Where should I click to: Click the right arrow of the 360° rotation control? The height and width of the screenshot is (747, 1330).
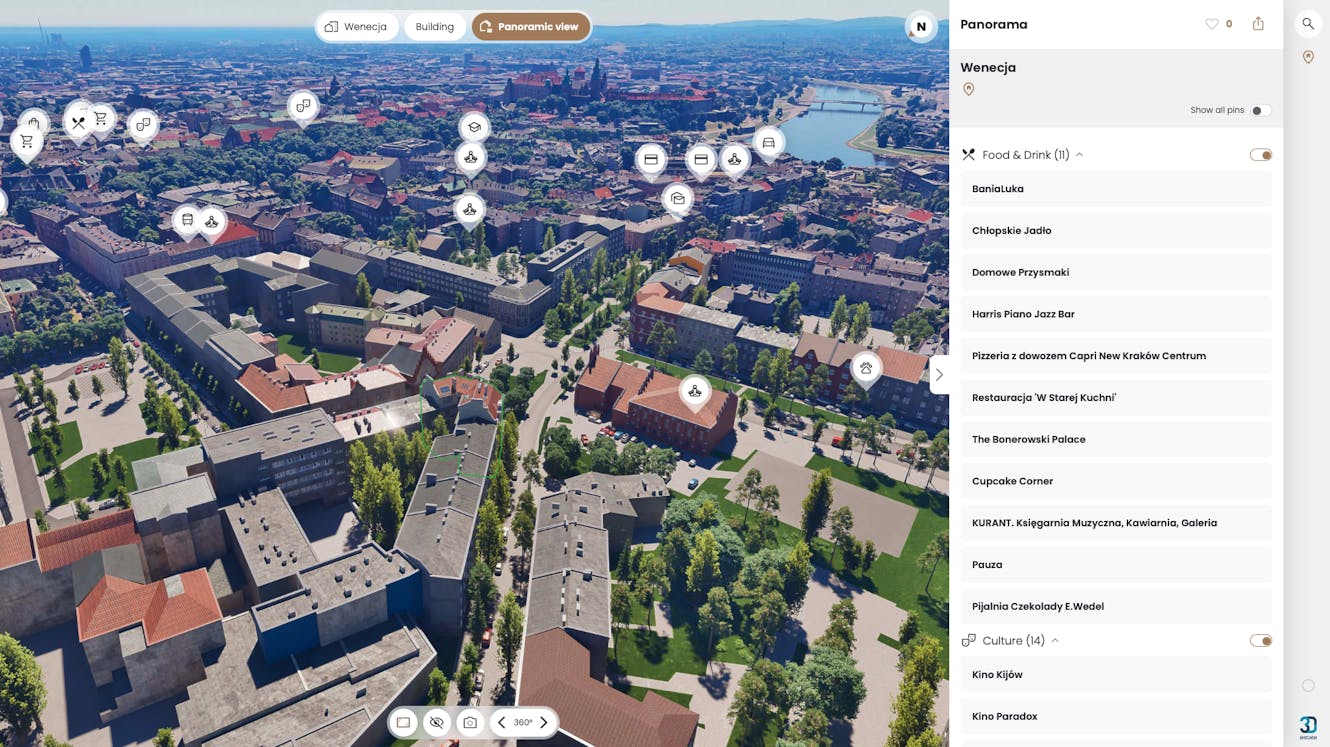point(543,721)
